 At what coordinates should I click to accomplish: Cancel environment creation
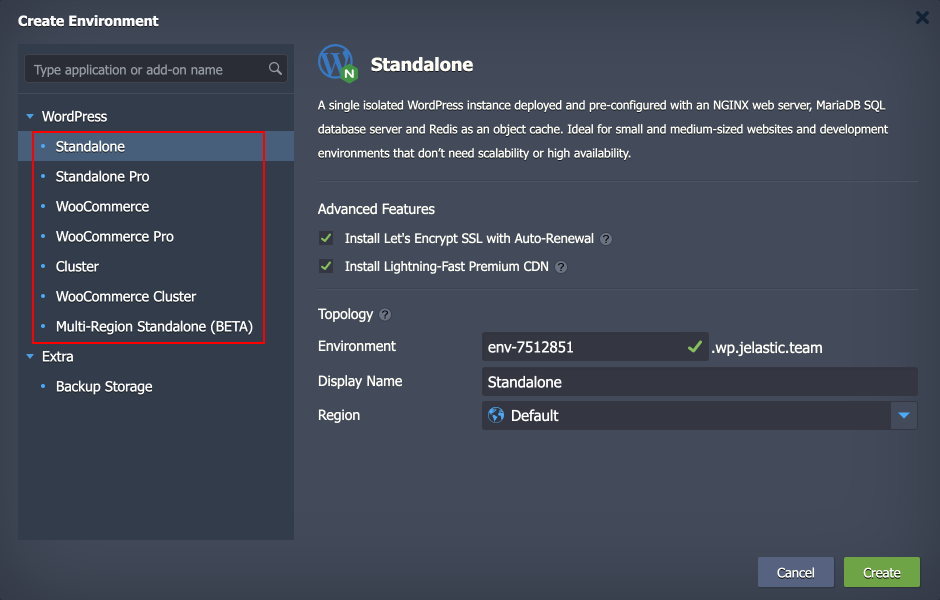point(795,572)
